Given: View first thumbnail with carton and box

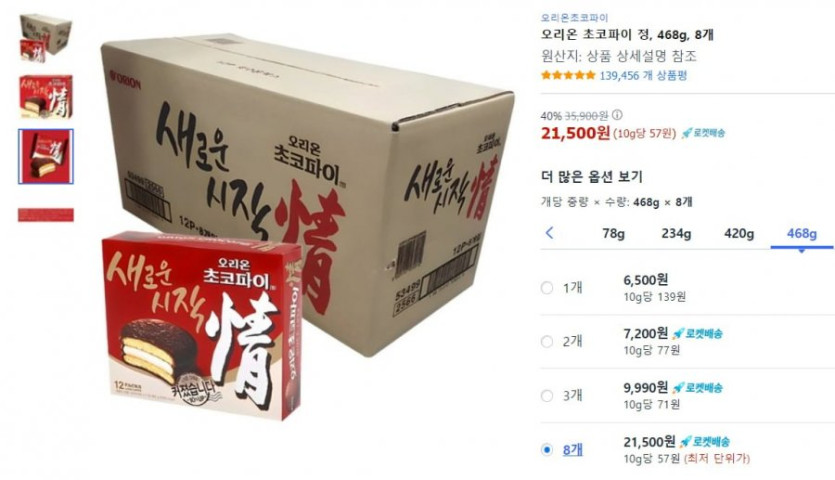Looking at the screenshot, I should (46, 38).
